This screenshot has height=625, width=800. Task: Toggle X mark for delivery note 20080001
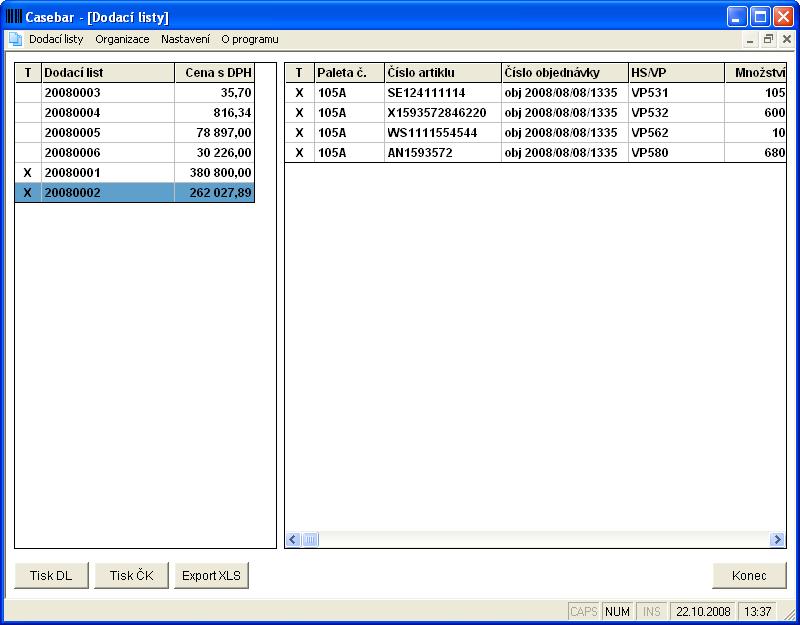point(28,172)
